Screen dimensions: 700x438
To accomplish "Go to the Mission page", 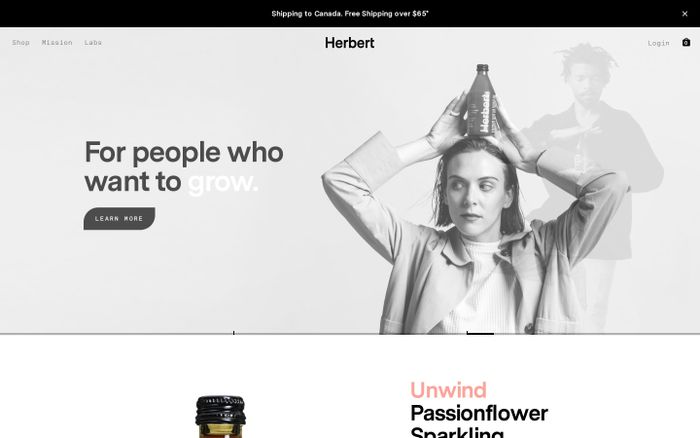I will click(x=57, y=42).
